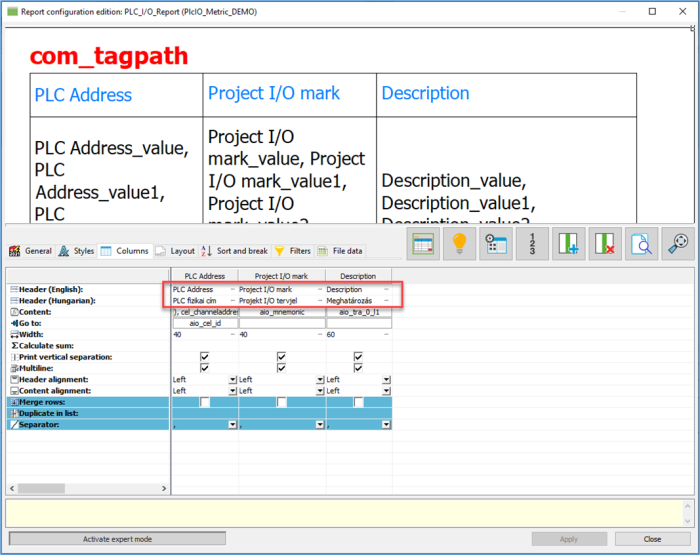Image resolution: width=700 pixels, height=555 pixels.
Task: Click the report table template icon
Action: pos(423,244)
